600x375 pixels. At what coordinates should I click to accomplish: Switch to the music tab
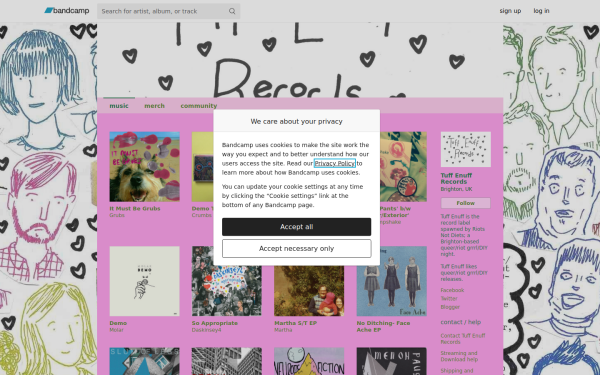tap(119, 106)
